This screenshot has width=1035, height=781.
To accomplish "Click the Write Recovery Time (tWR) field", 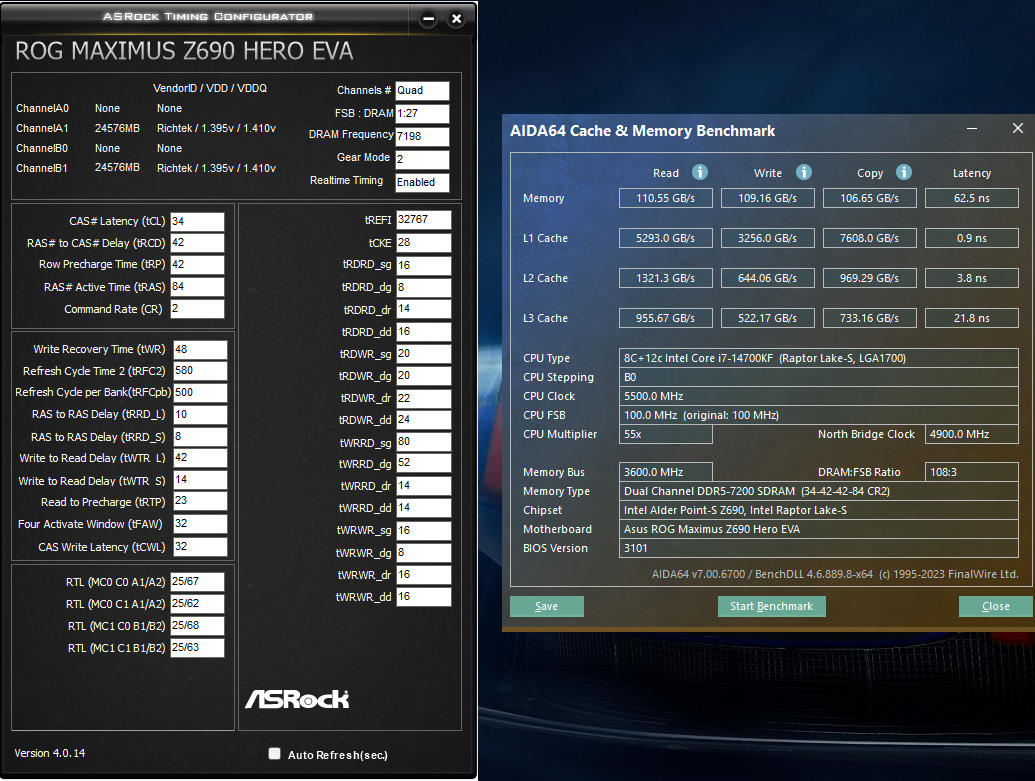I will tap(200, 350).
